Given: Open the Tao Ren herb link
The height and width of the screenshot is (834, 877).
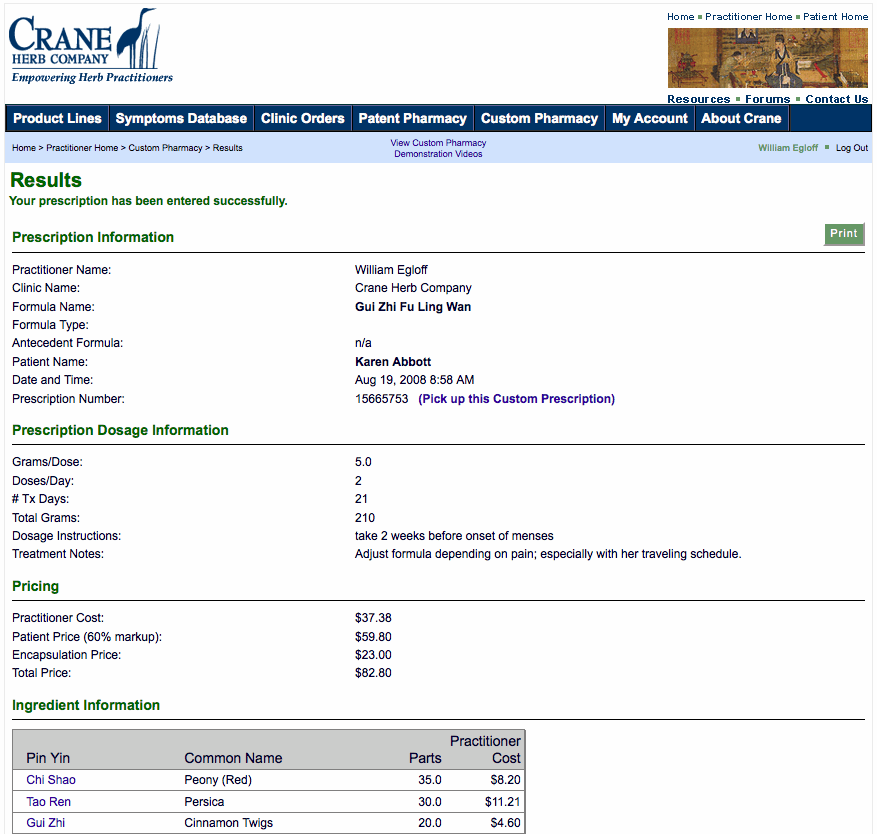Looking at the screenshot, I should 48,802.
